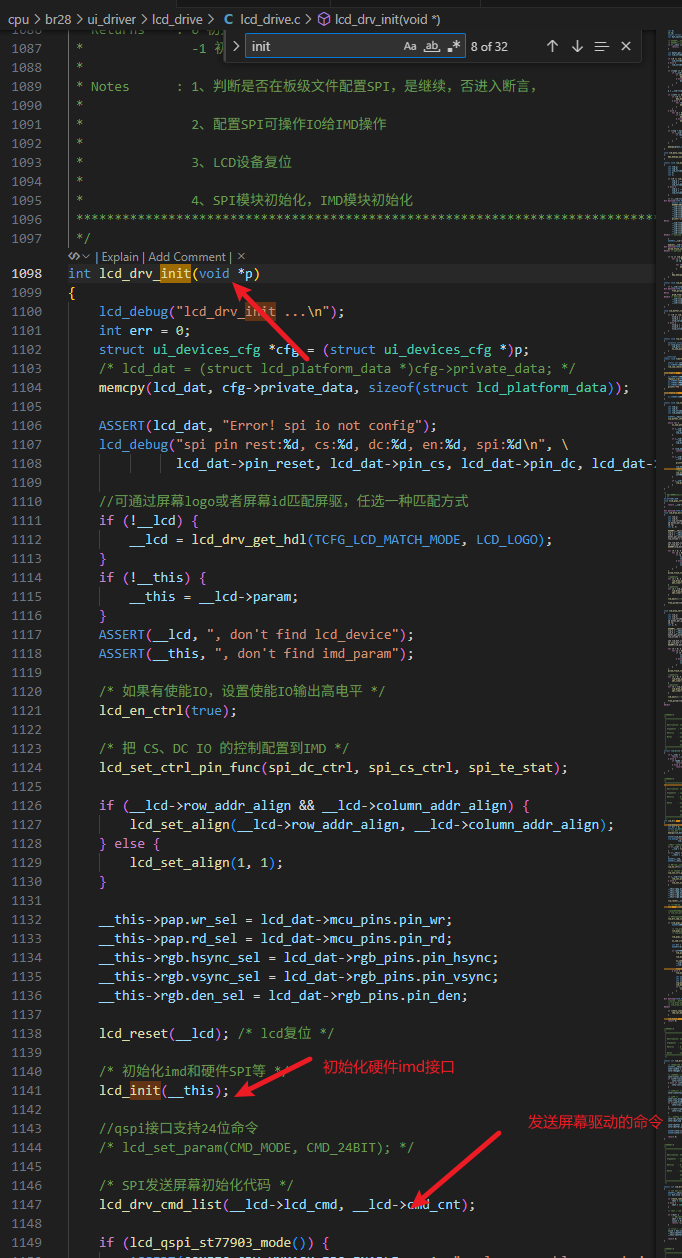Click line number 1098 in gutter
Viewport: 682px width, 1258px height.
pos(25,273)
